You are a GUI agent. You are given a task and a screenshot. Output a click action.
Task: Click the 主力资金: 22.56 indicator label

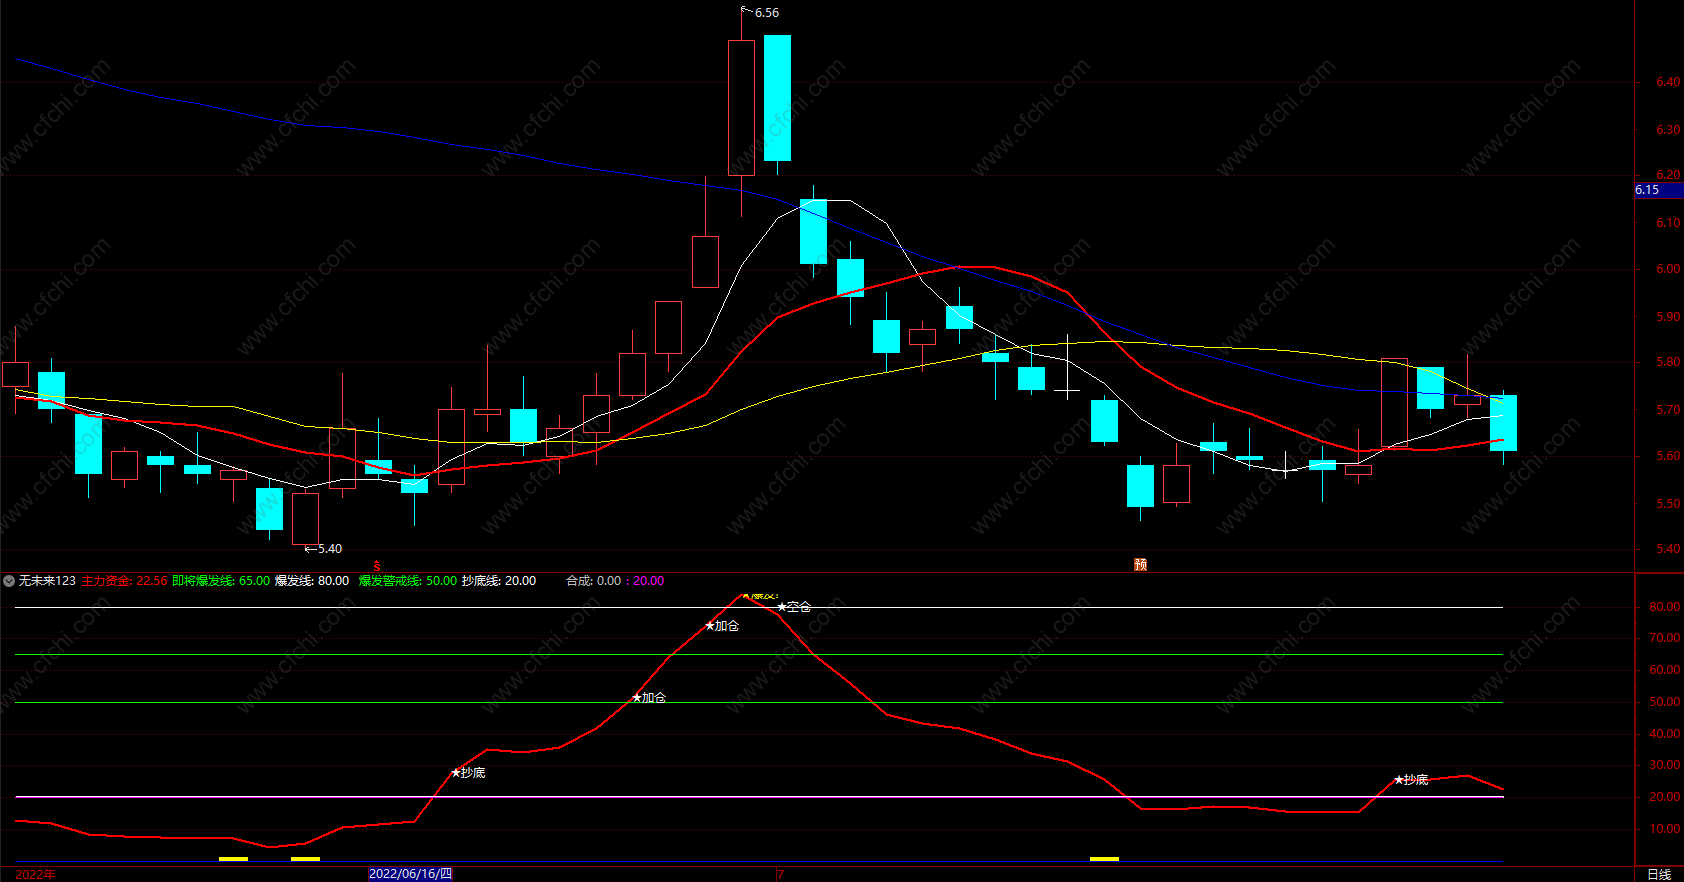pyautogui.click(x=124, y=581)
